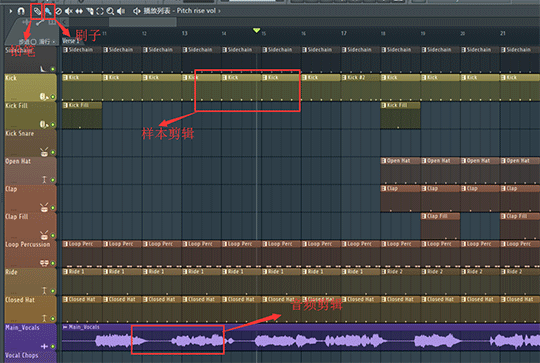Mute the Clap track
This screenshot has width=540, height=363.
click(53, 208)
